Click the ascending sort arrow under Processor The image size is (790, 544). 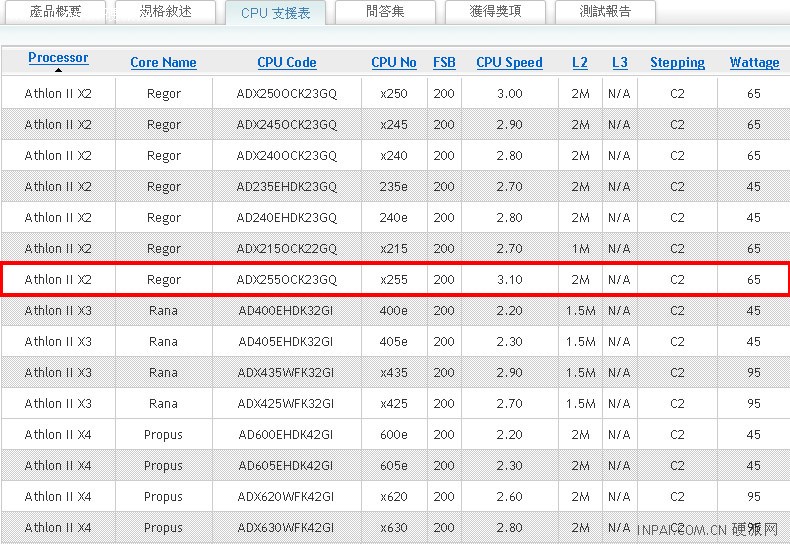point(58,70)
